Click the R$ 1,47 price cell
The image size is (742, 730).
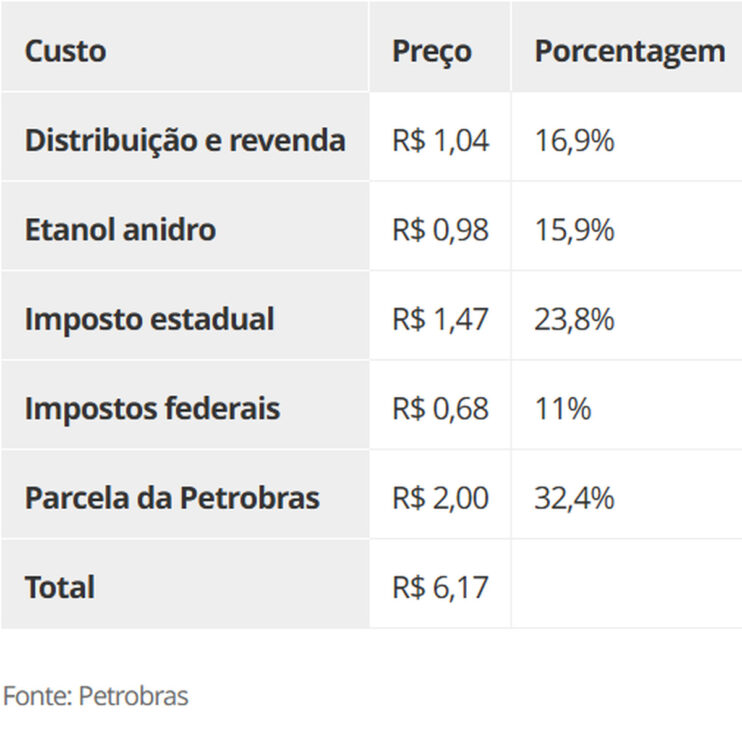440,319
